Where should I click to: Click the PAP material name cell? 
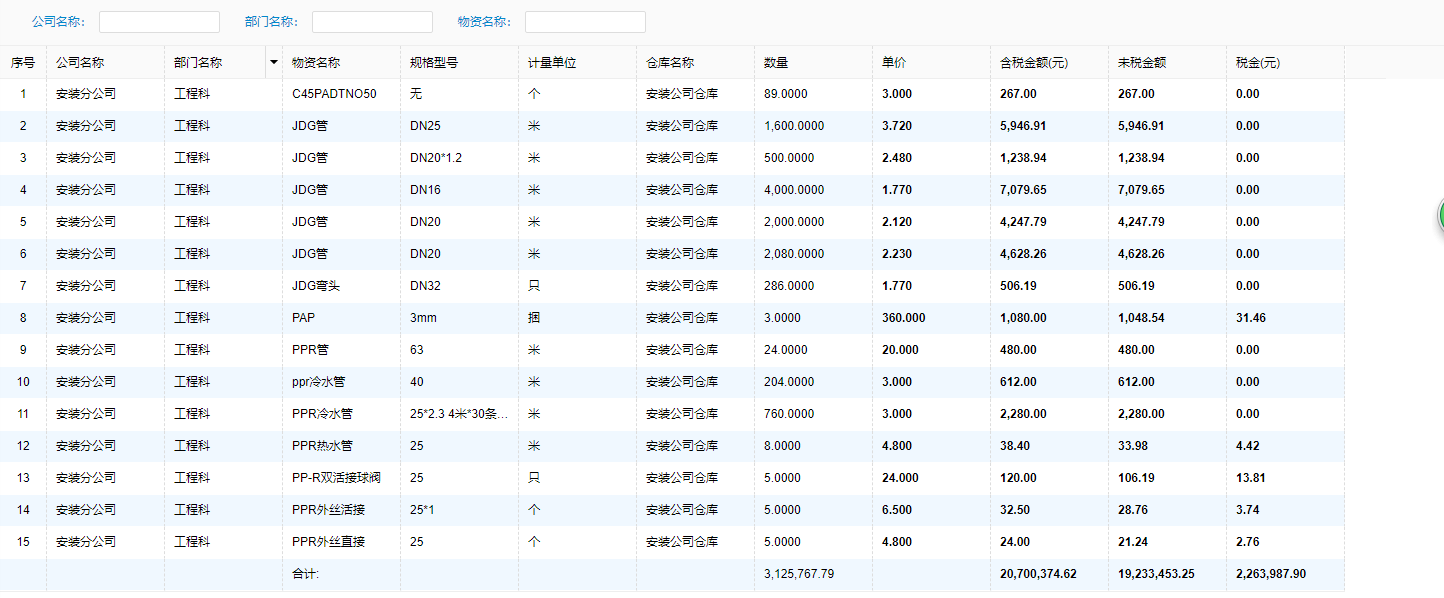341,318
